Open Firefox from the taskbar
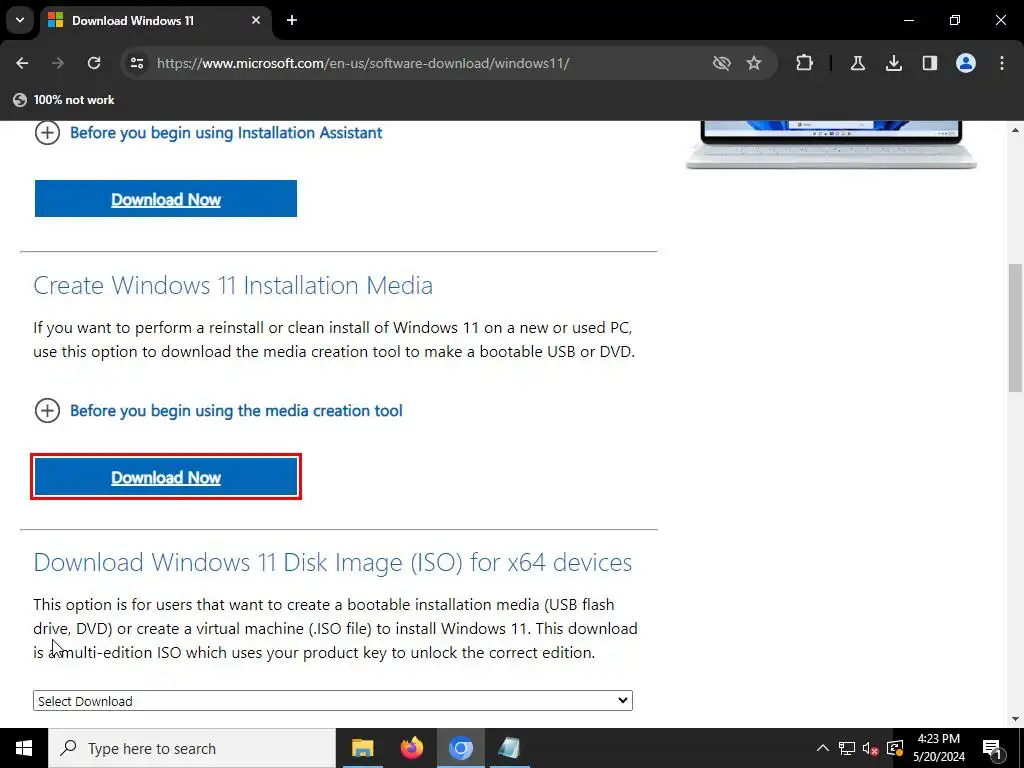The image size is (1024, 768). pyautogui.click(x=411, y=748)
